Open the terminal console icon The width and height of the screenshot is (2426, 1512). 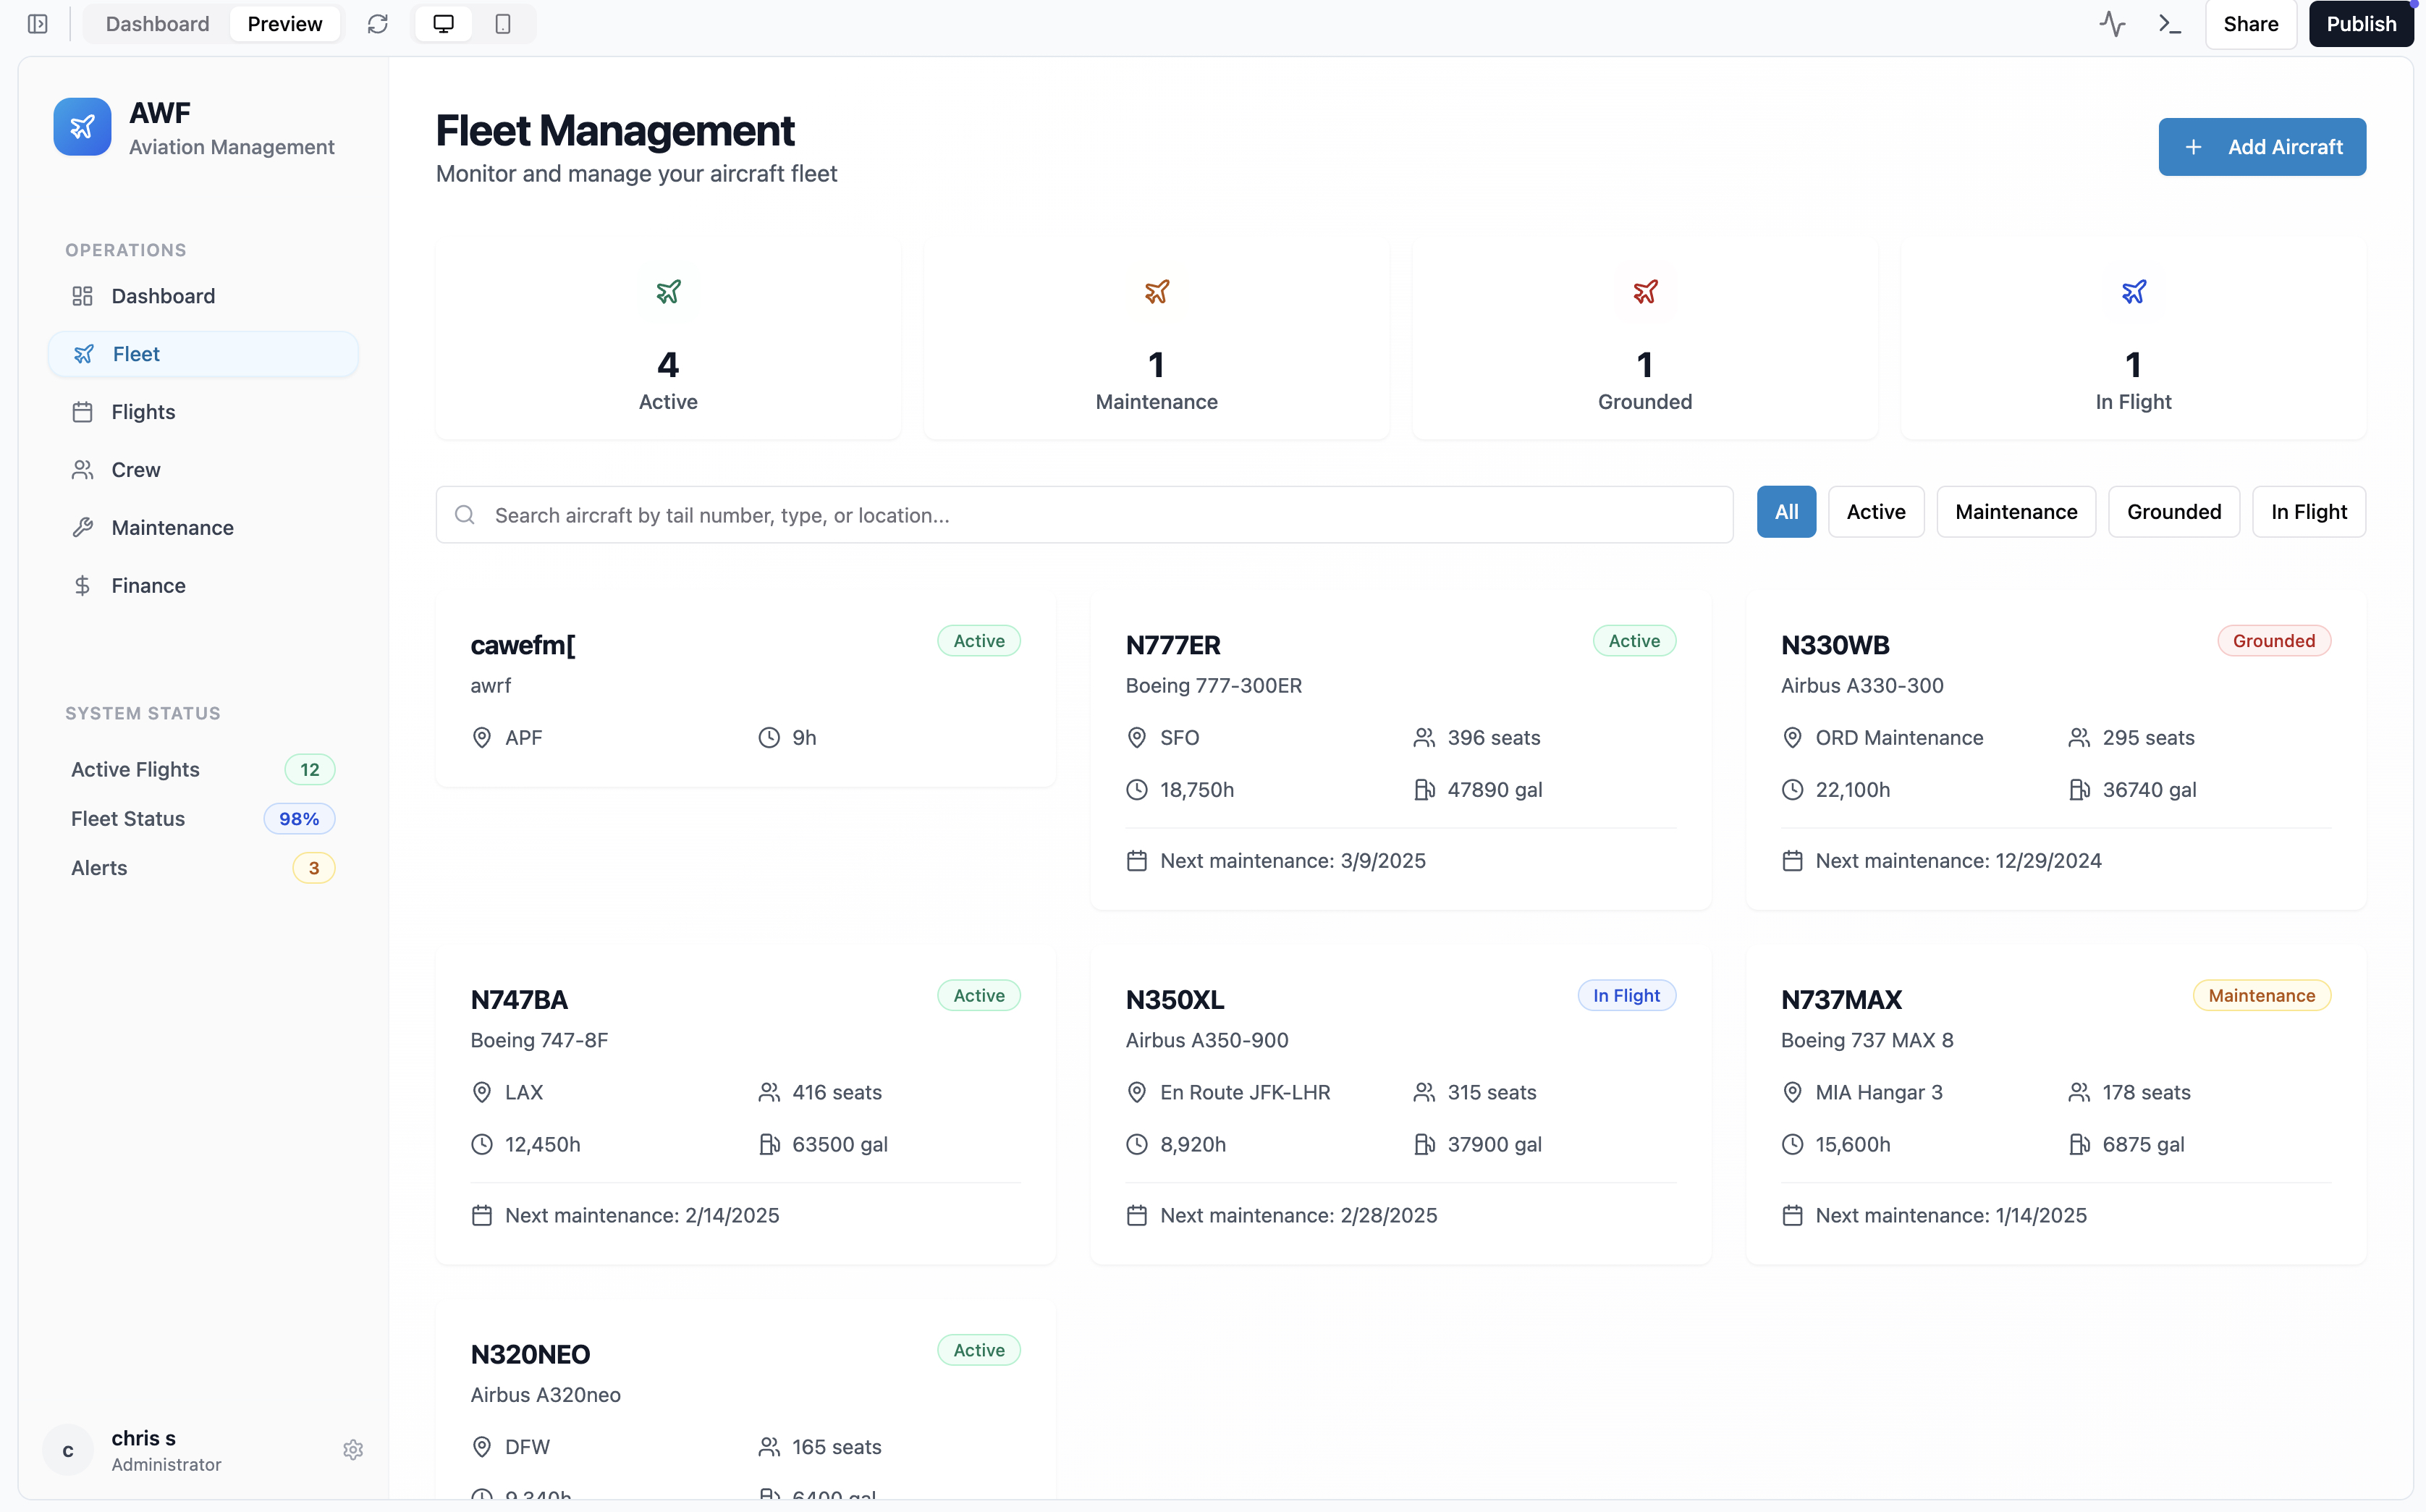pos(2169,24)
